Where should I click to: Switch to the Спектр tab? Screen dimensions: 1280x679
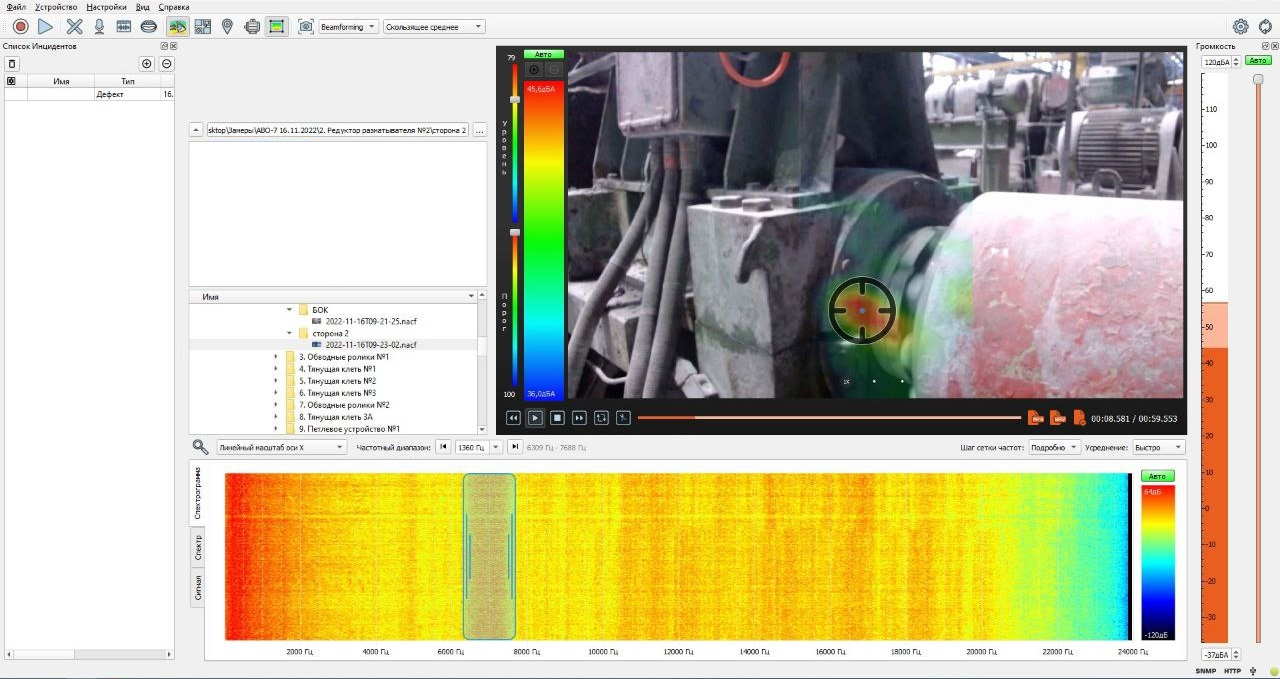coord(197,545)
